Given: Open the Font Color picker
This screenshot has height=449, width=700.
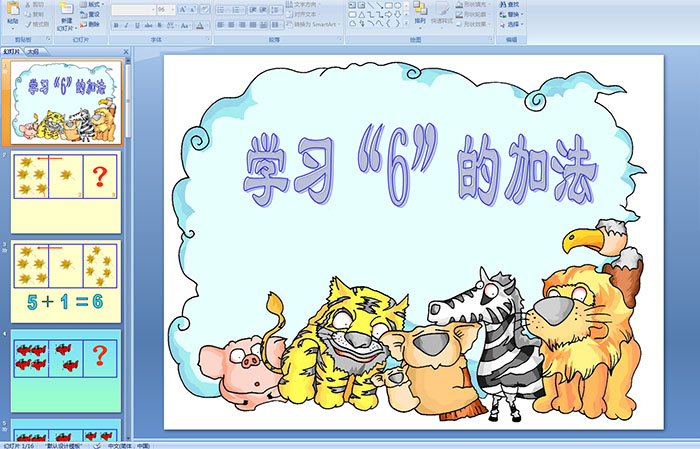Looking at the screenshot, I should (201, 25).
